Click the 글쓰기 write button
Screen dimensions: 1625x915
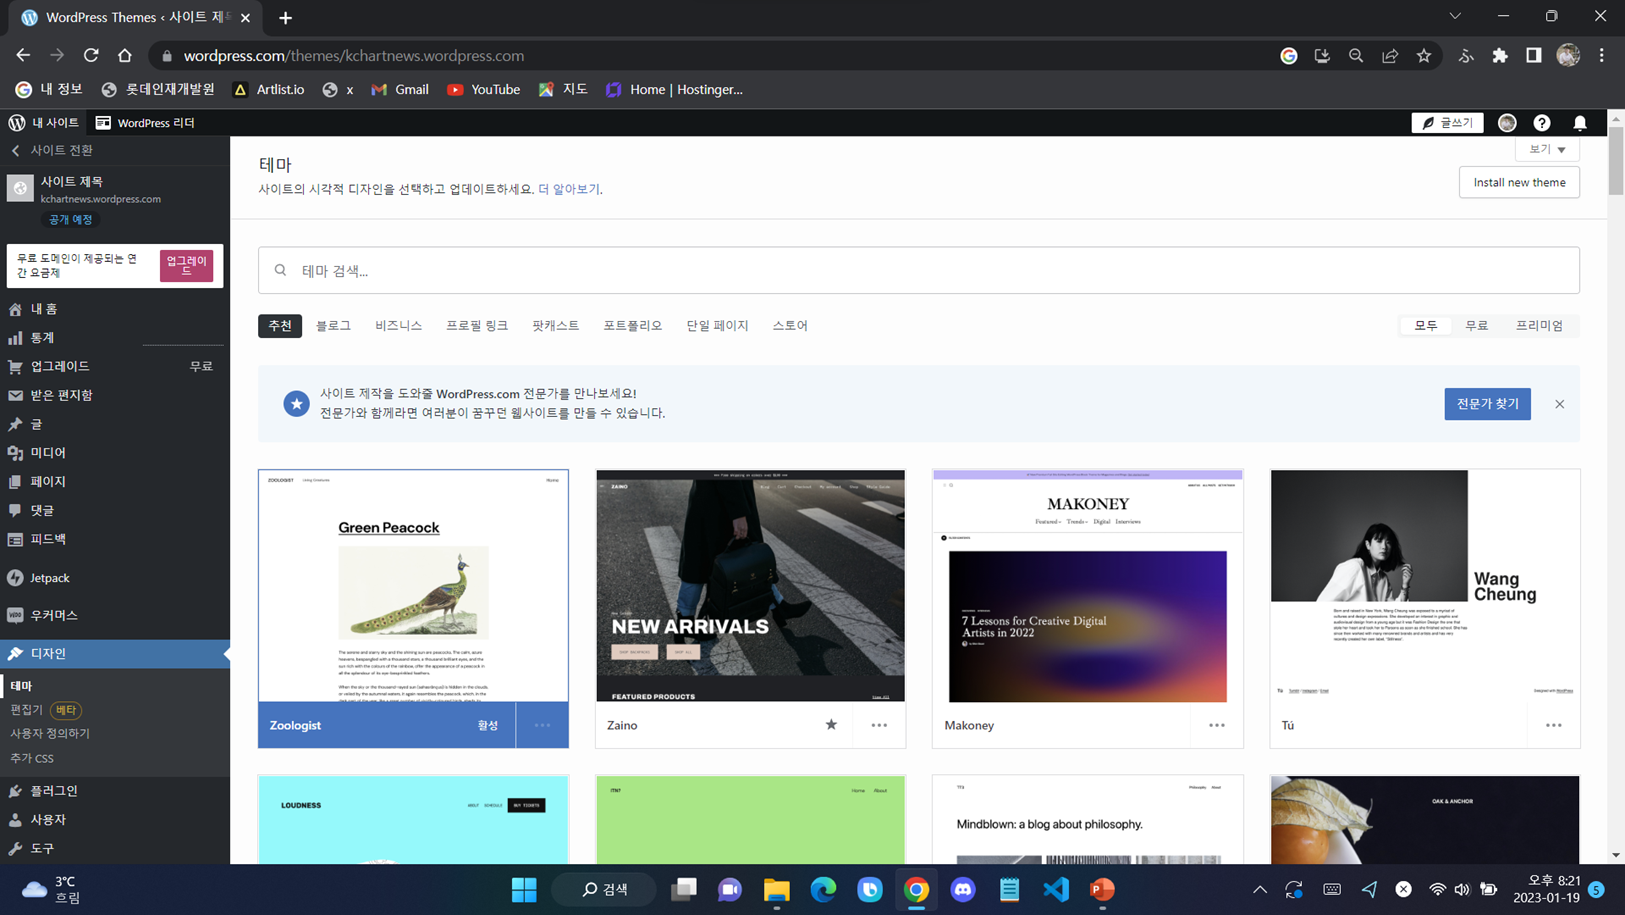[x=1447, y=122]
